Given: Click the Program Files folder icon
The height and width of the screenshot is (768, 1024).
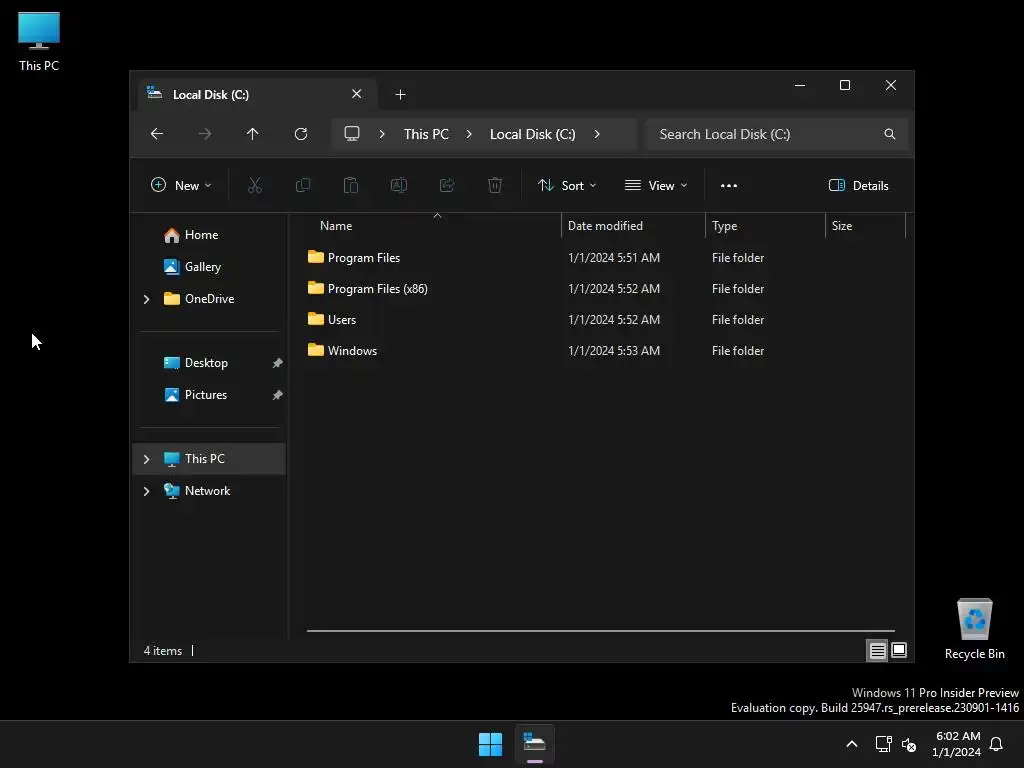Looking at the screenshot, I should (x=315, y=257).
